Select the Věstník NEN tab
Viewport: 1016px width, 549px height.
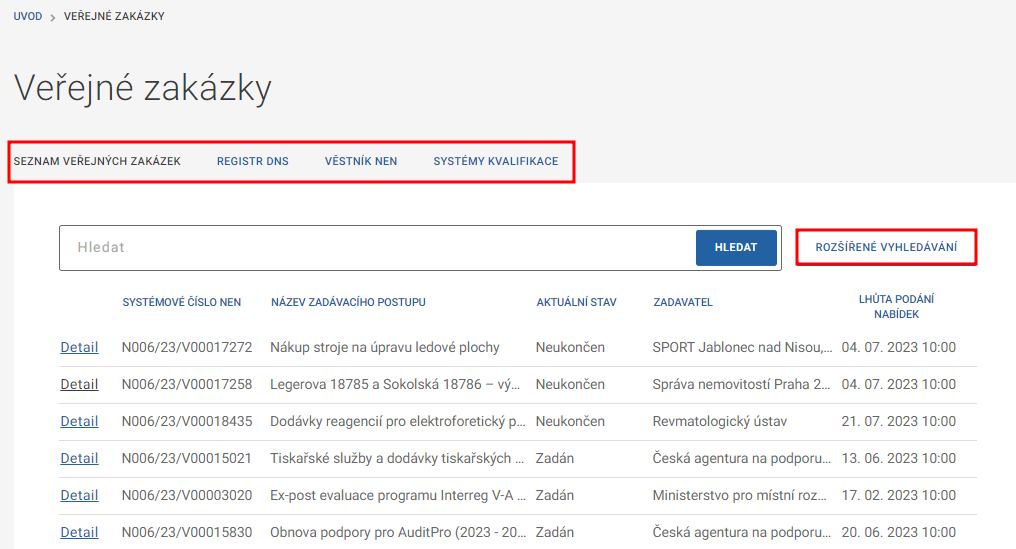coord(360,161)
